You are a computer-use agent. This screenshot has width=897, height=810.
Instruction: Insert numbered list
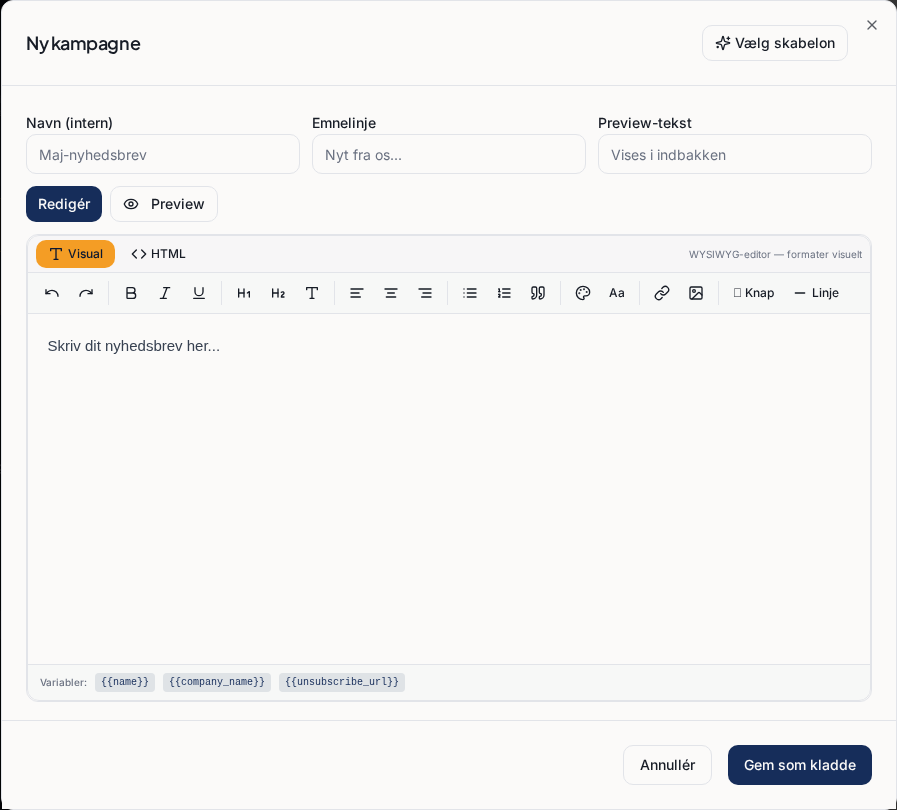(504, 293)
